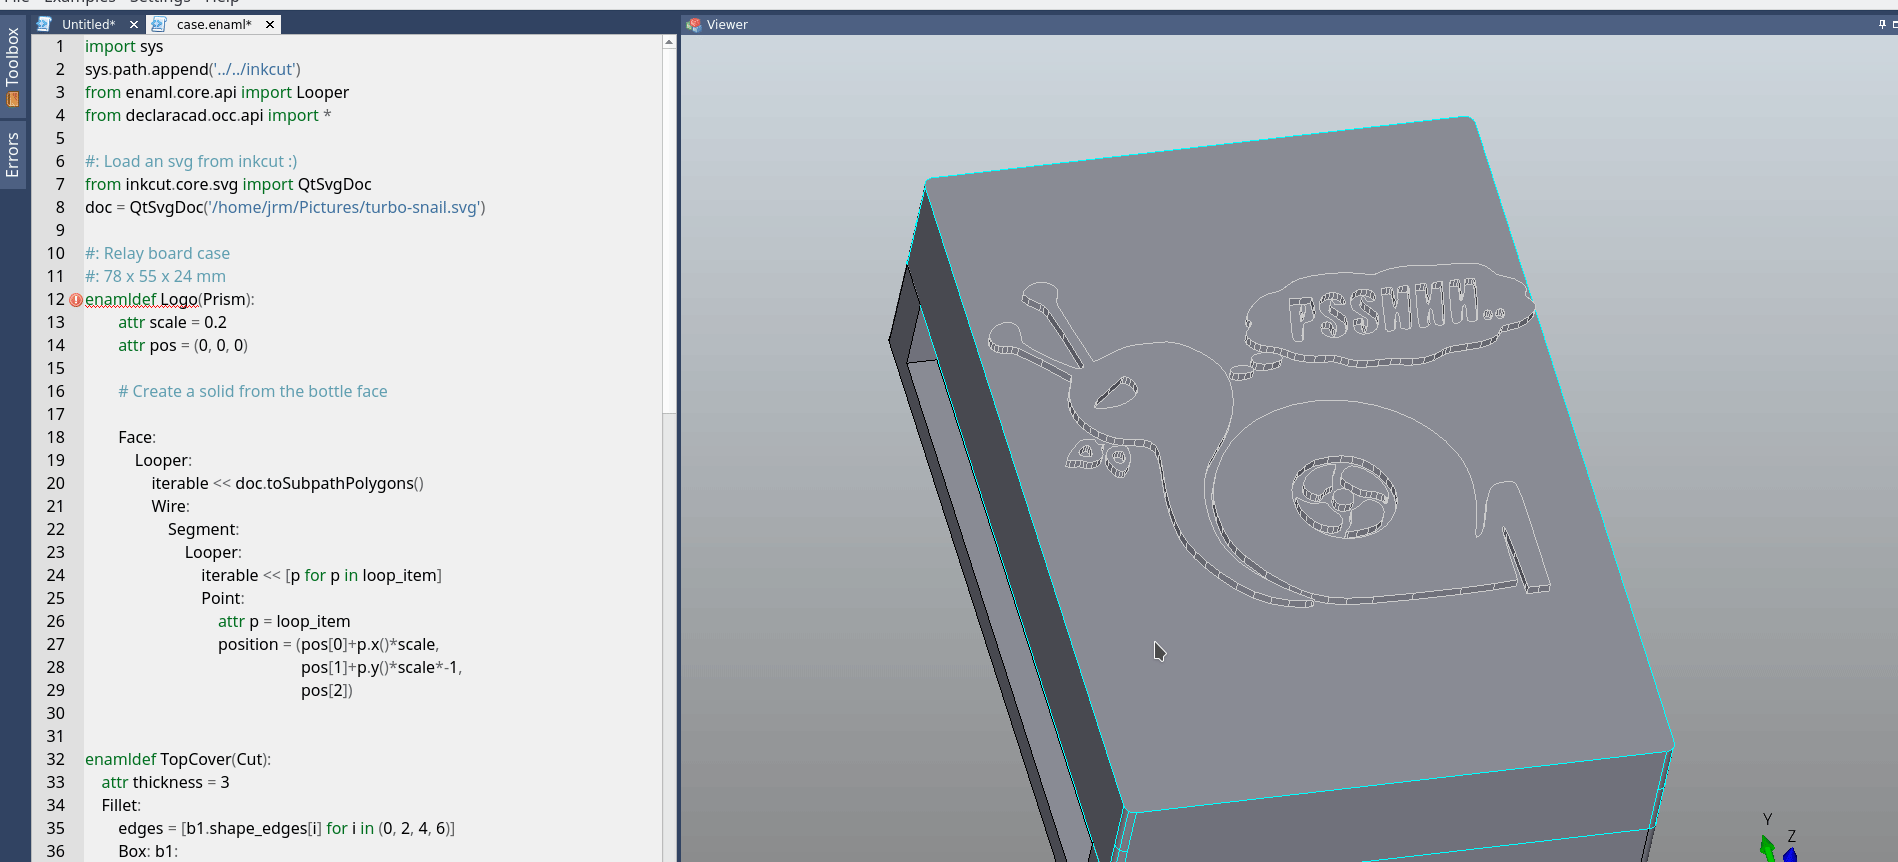
Task: Click the green Y axis indicator
Action: (1767, 848)
